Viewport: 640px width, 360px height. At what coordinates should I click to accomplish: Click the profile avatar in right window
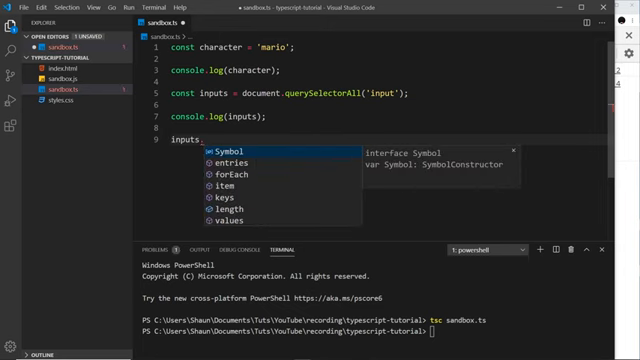click(x=622, y=20)
